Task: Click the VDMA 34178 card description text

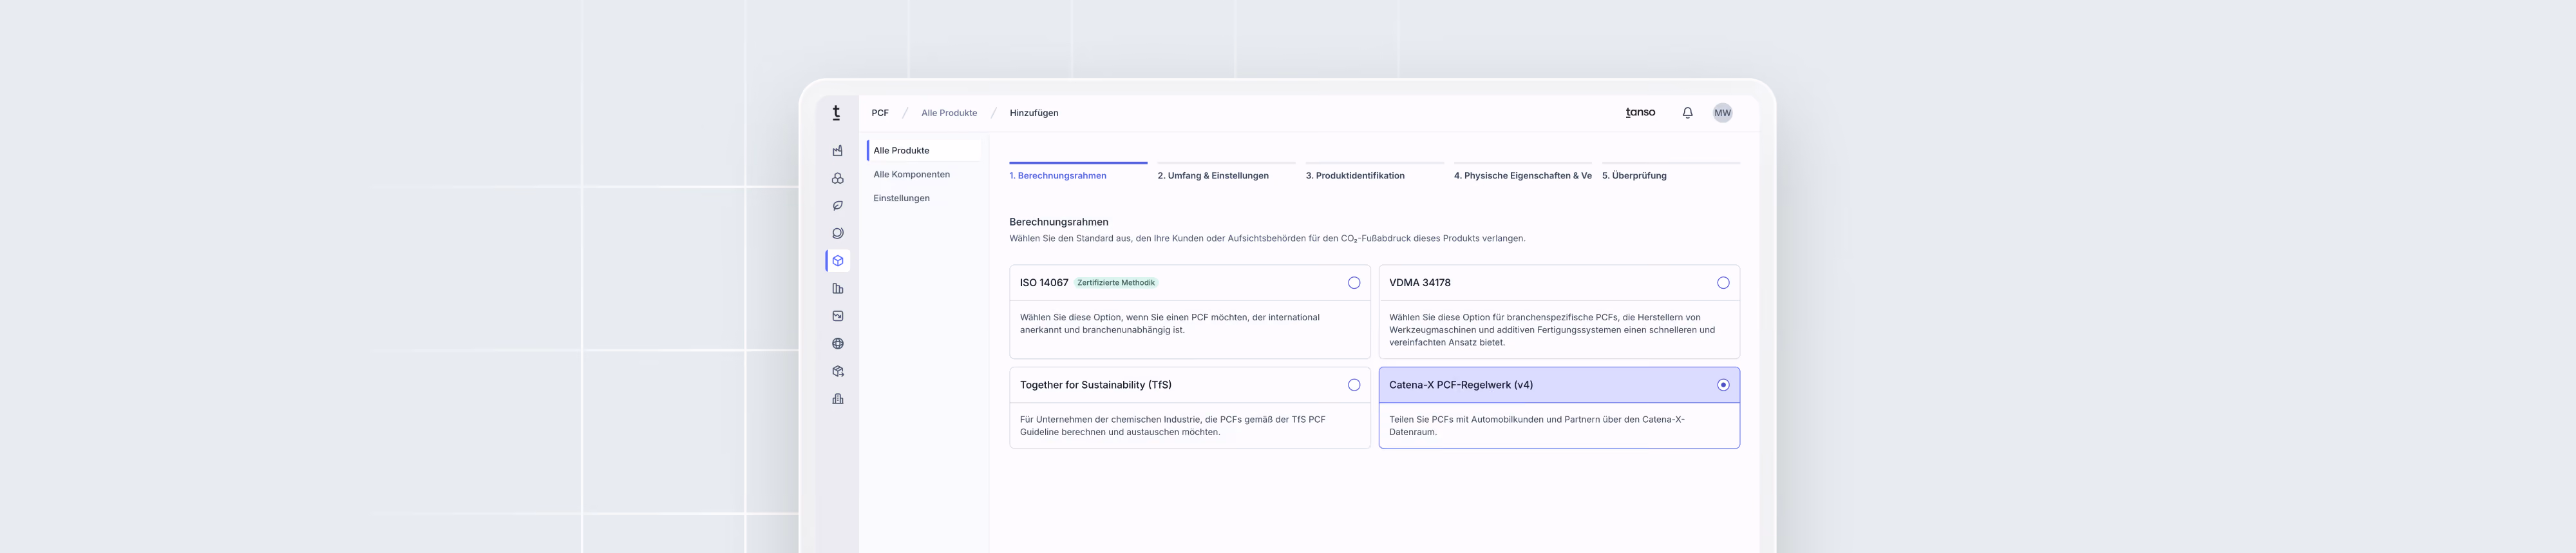Action: [x=1552, y=330]
